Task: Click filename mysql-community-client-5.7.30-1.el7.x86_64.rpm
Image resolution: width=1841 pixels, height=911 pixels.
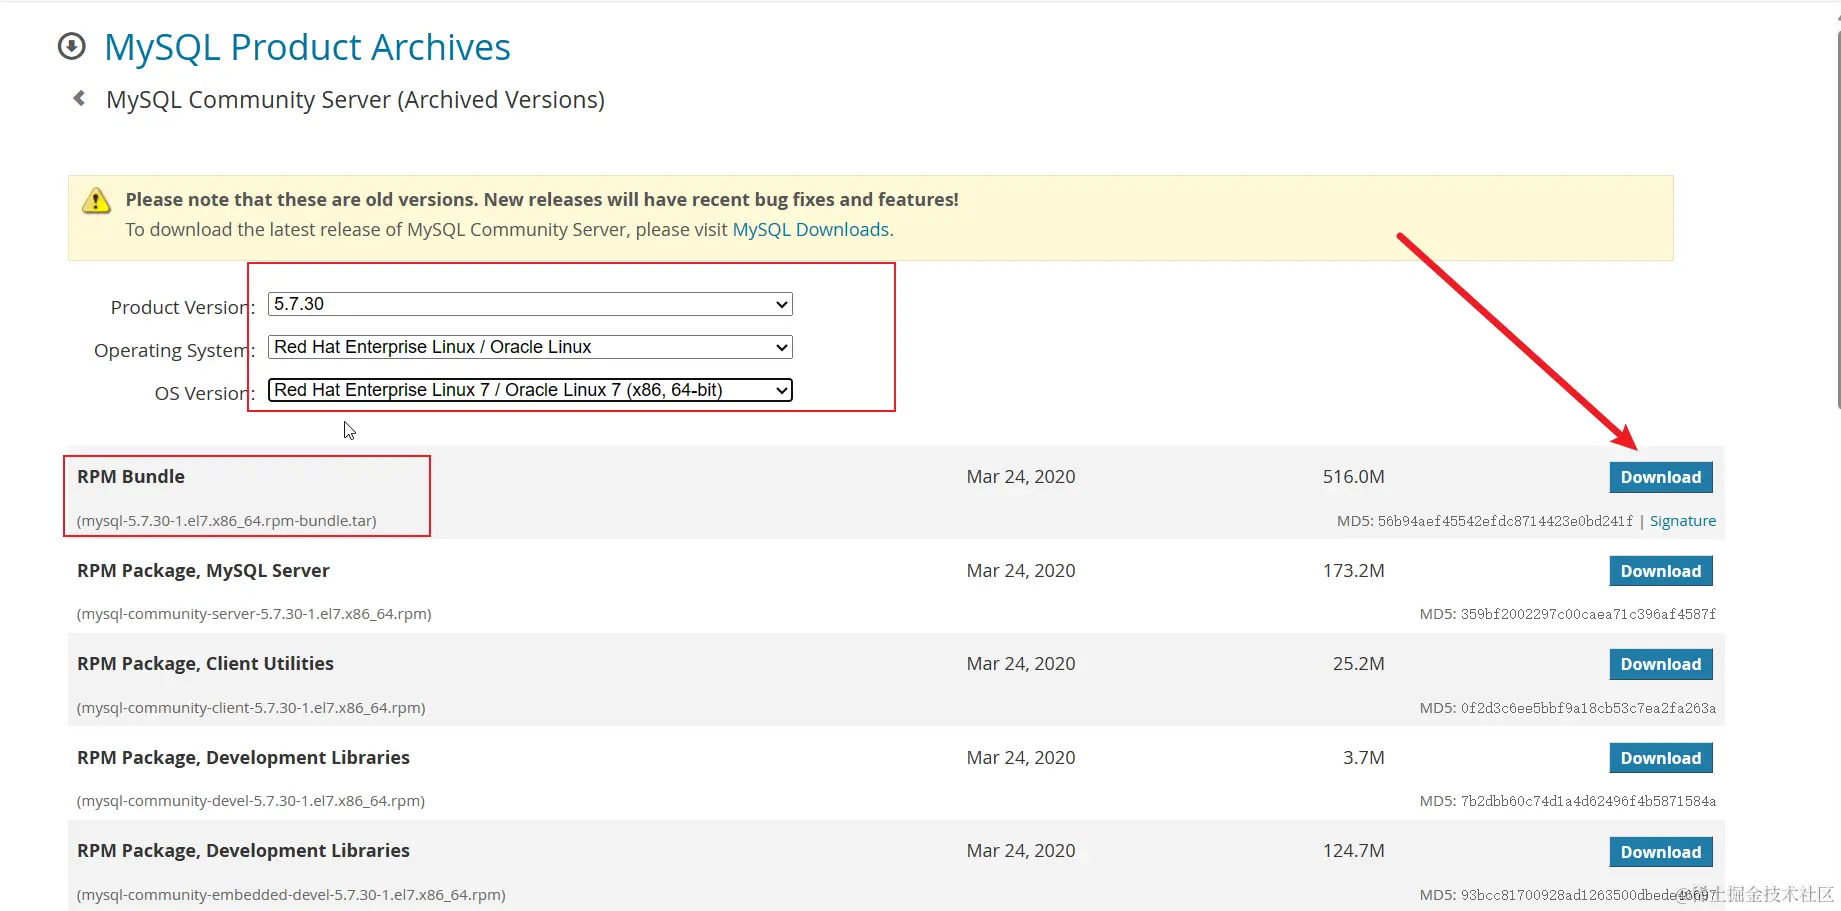Action: 251,708
